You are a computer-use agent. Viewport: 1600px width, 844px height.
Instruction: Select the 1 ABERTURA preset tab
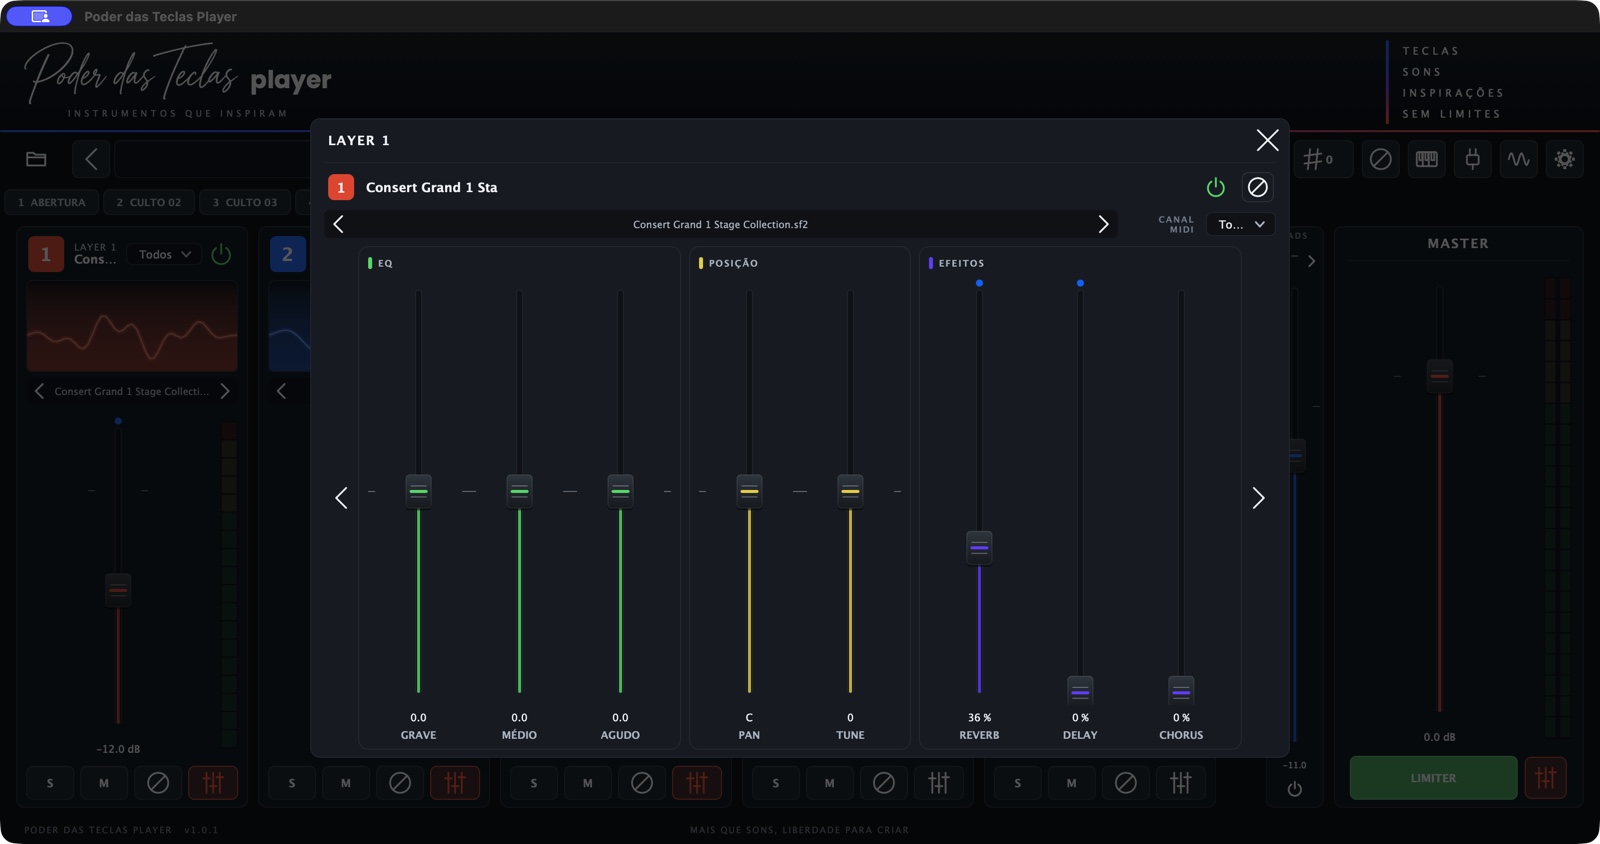pos(52,202)
